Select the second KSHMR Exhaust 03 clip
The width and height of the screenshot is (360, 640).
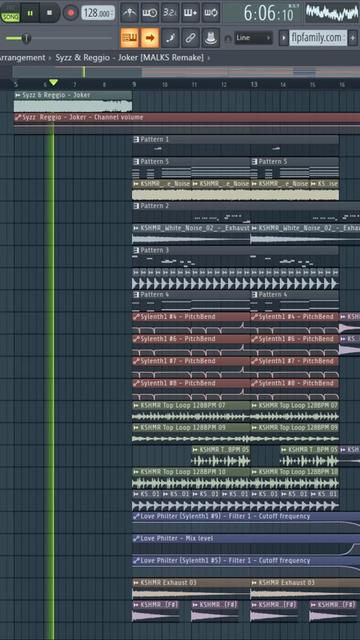pos(305,589)
